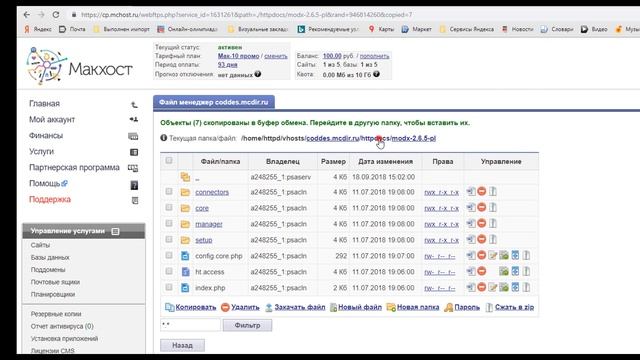Screen dimensions: 640x360
Task: Click the Назад button
Action: point(182,345)
